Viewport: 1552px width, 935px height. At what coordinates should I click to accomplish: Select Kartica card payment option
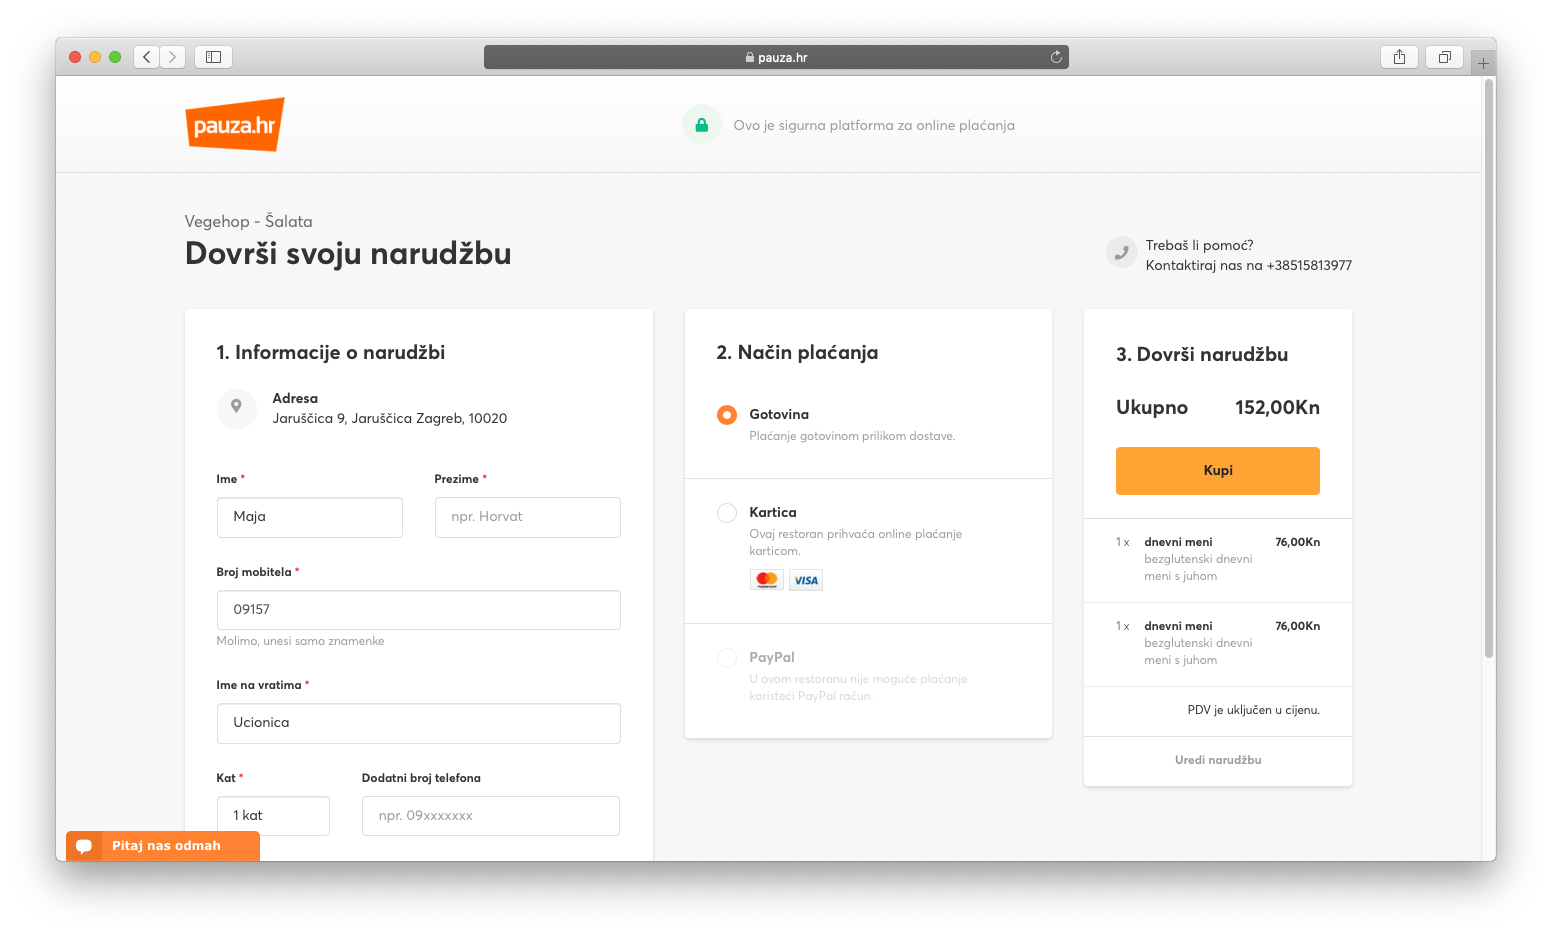coord(727,513)
